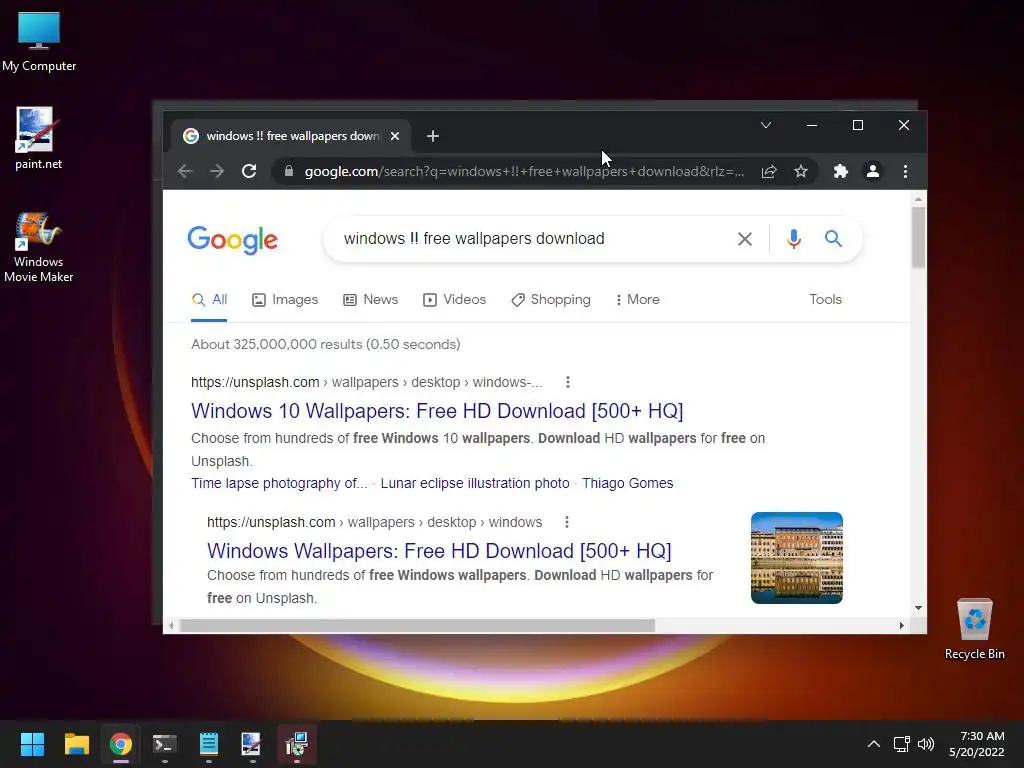Select the My Computer desktop icon
This screenshot has height=768, width=1024.
point(39,42)
